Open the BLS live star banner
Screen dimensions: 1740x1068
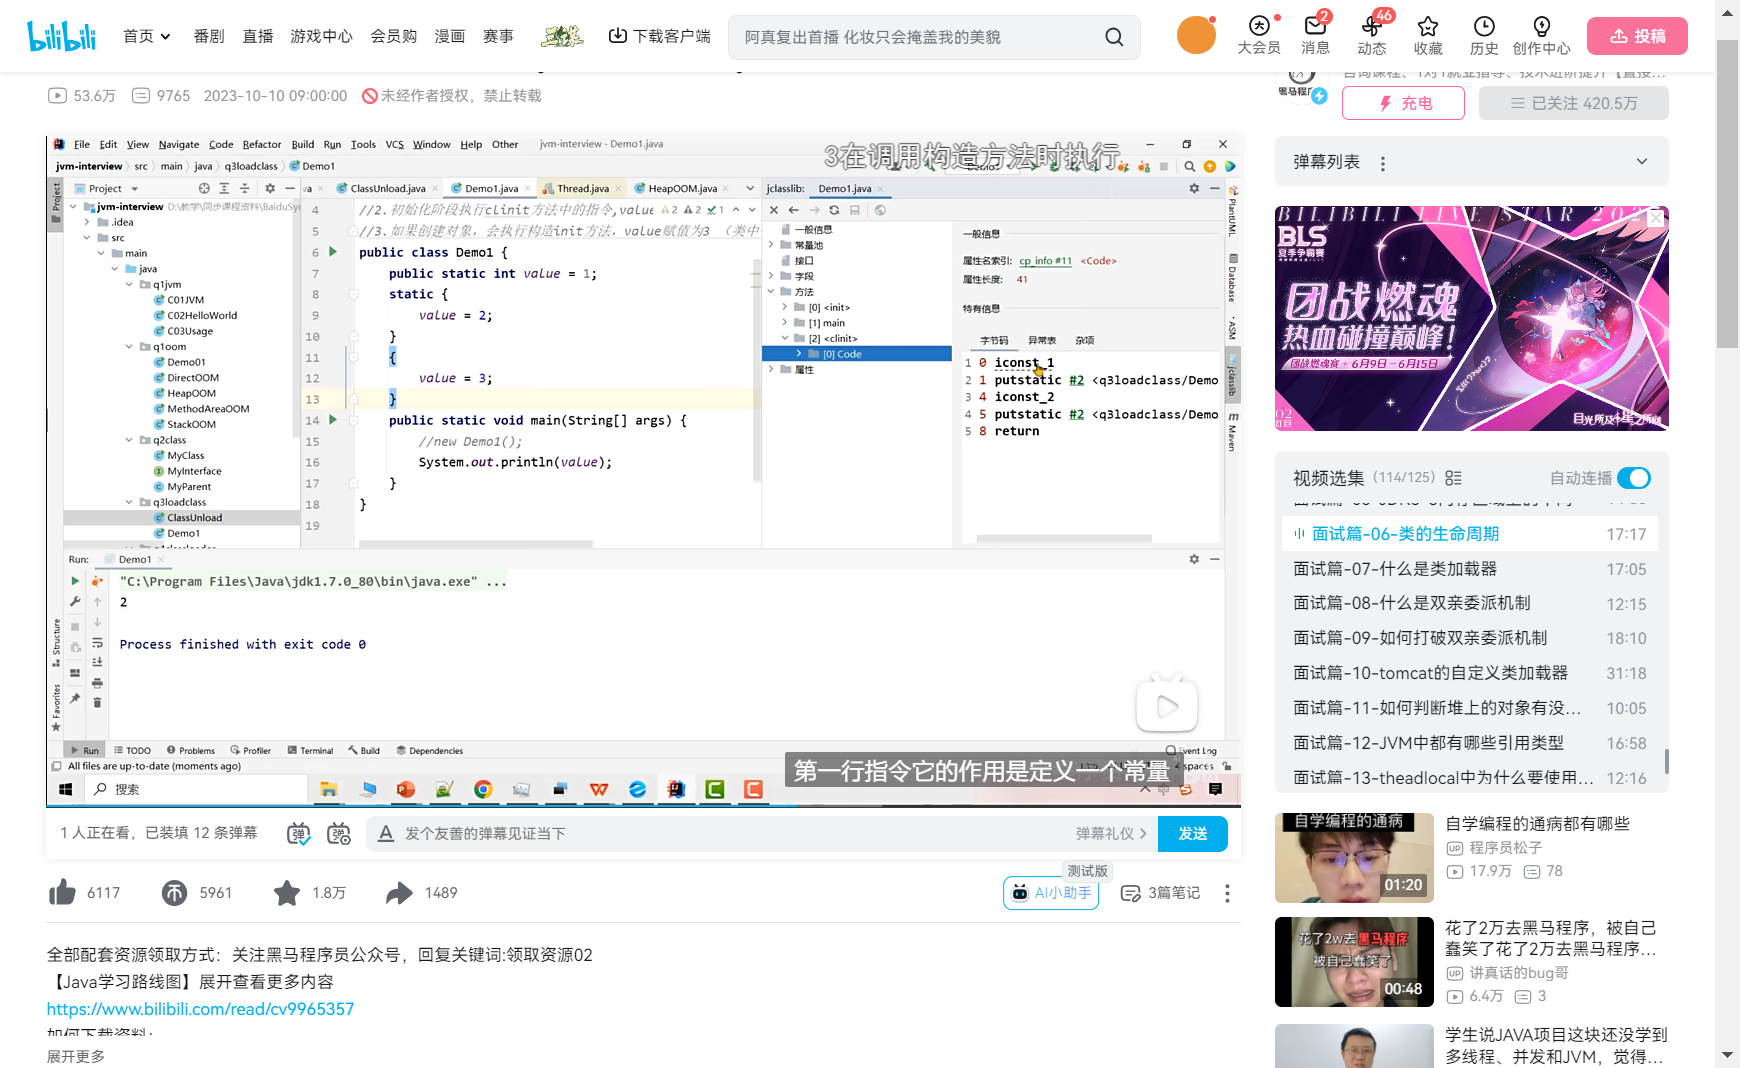coord(1472,319)
